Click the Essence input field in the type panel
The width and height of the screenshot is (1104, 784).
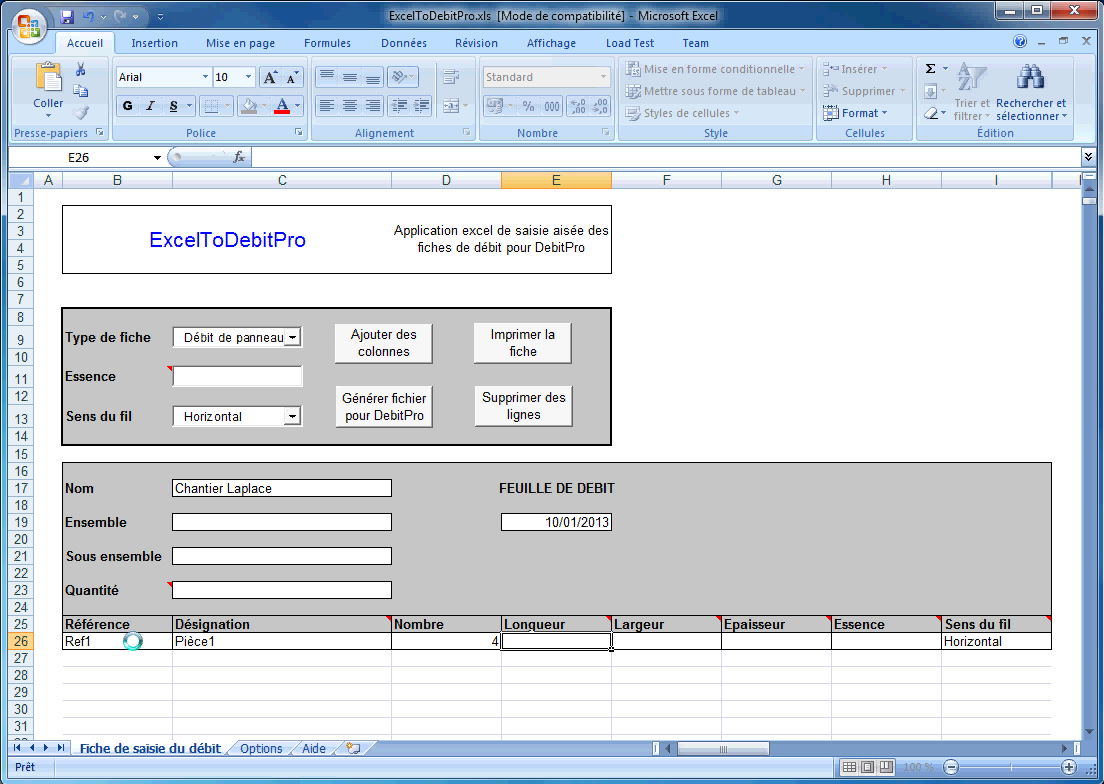click(237, 377)
